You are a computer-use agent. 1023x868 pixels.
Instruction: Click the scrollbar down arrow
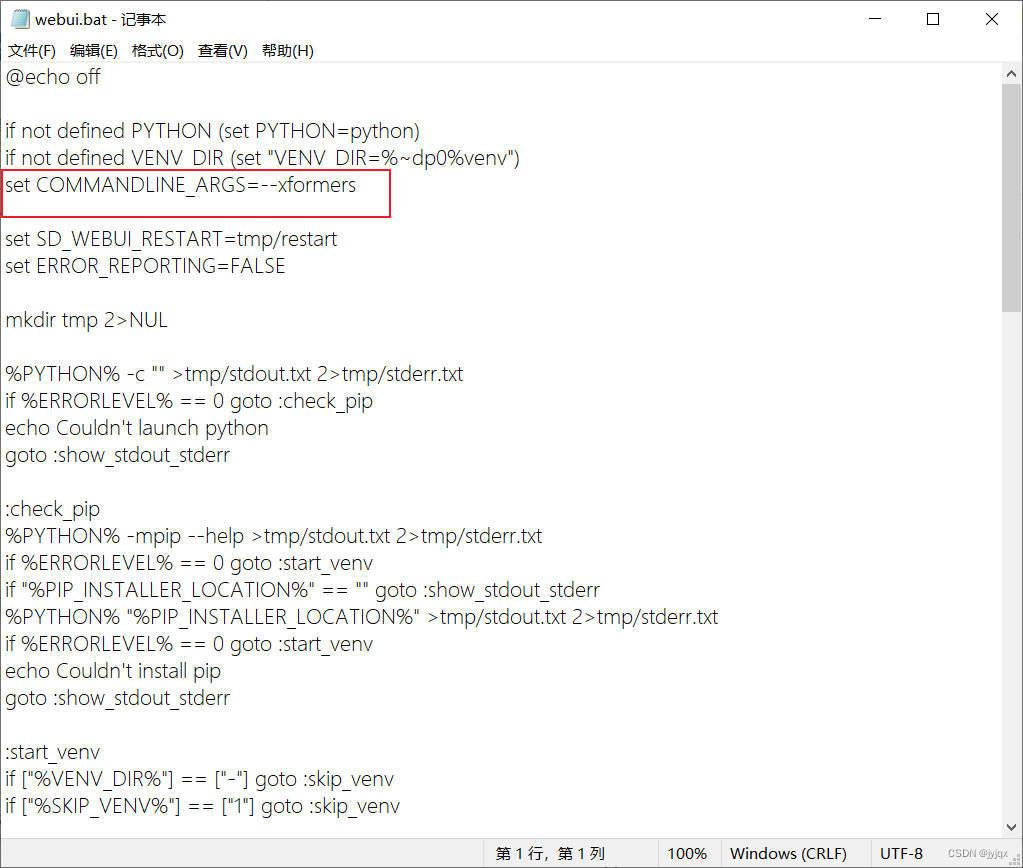click(x=1011, y=828)
